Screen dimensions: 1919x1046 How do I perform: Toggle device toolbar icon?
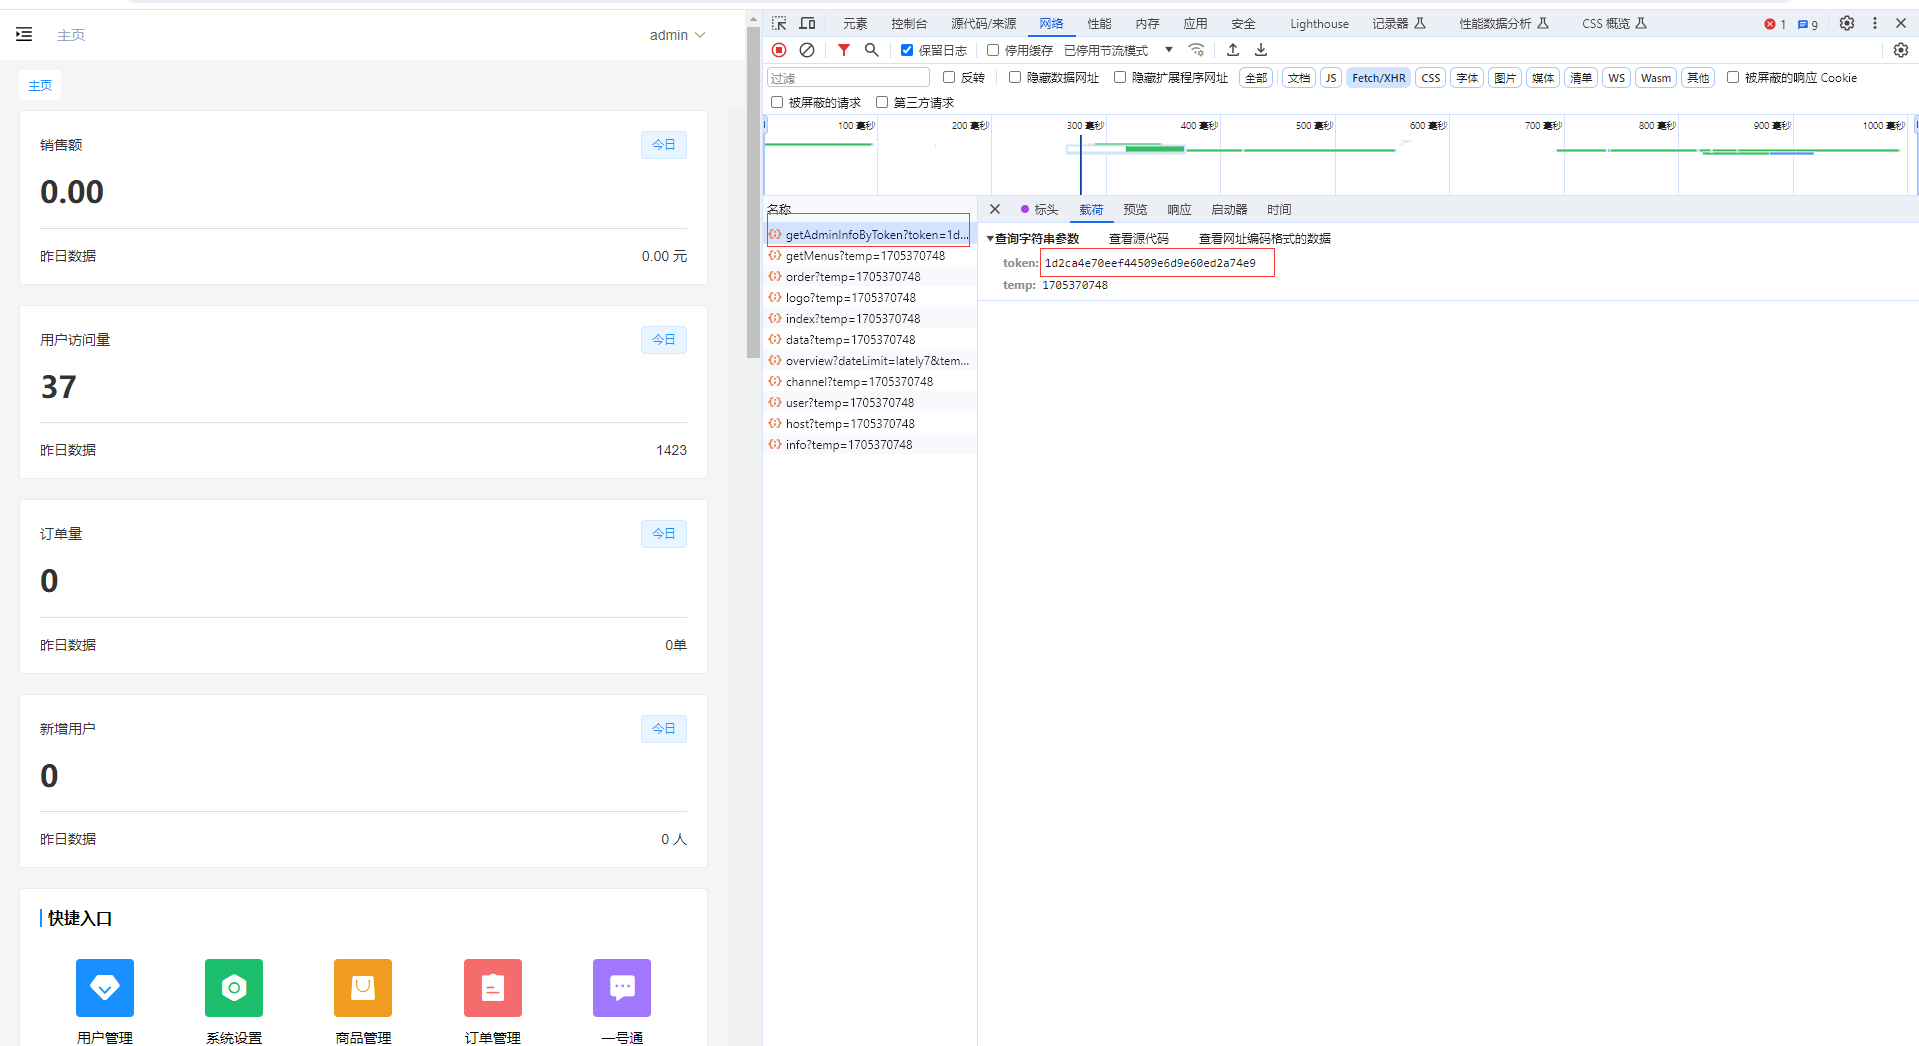click(807, 23)
